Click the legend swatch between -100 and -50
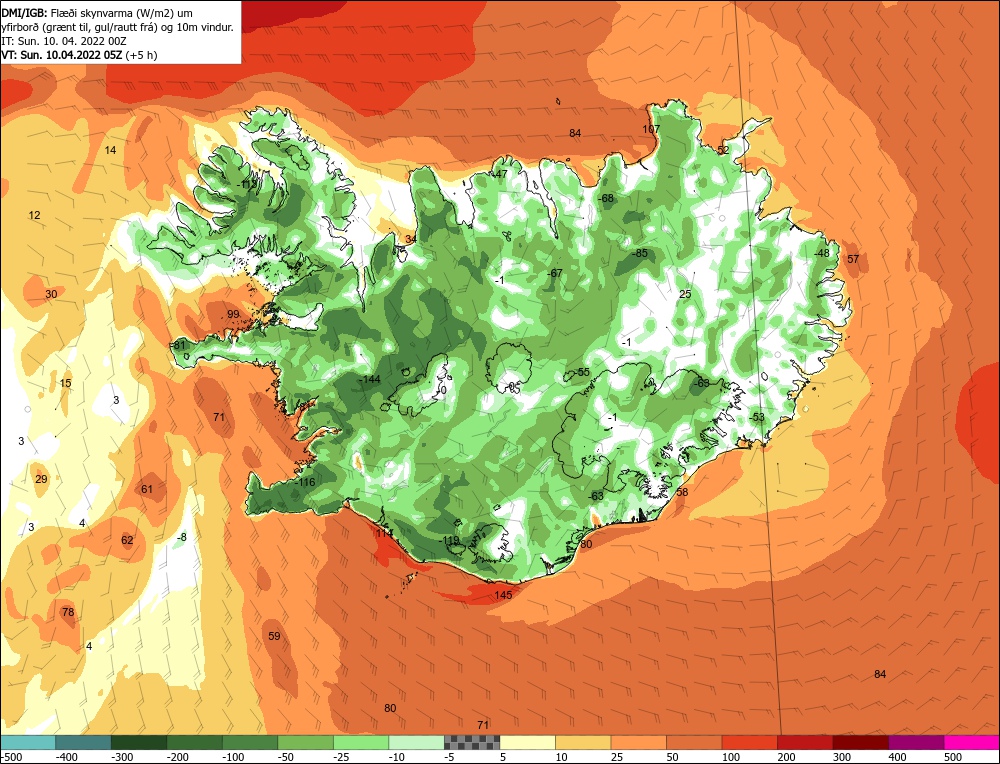 tap(250, 742)
